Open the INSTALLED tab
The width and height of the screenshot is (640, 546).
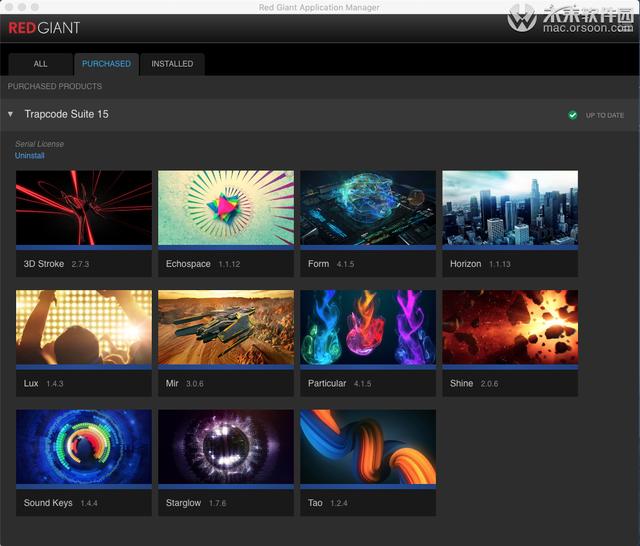point(172,64)
